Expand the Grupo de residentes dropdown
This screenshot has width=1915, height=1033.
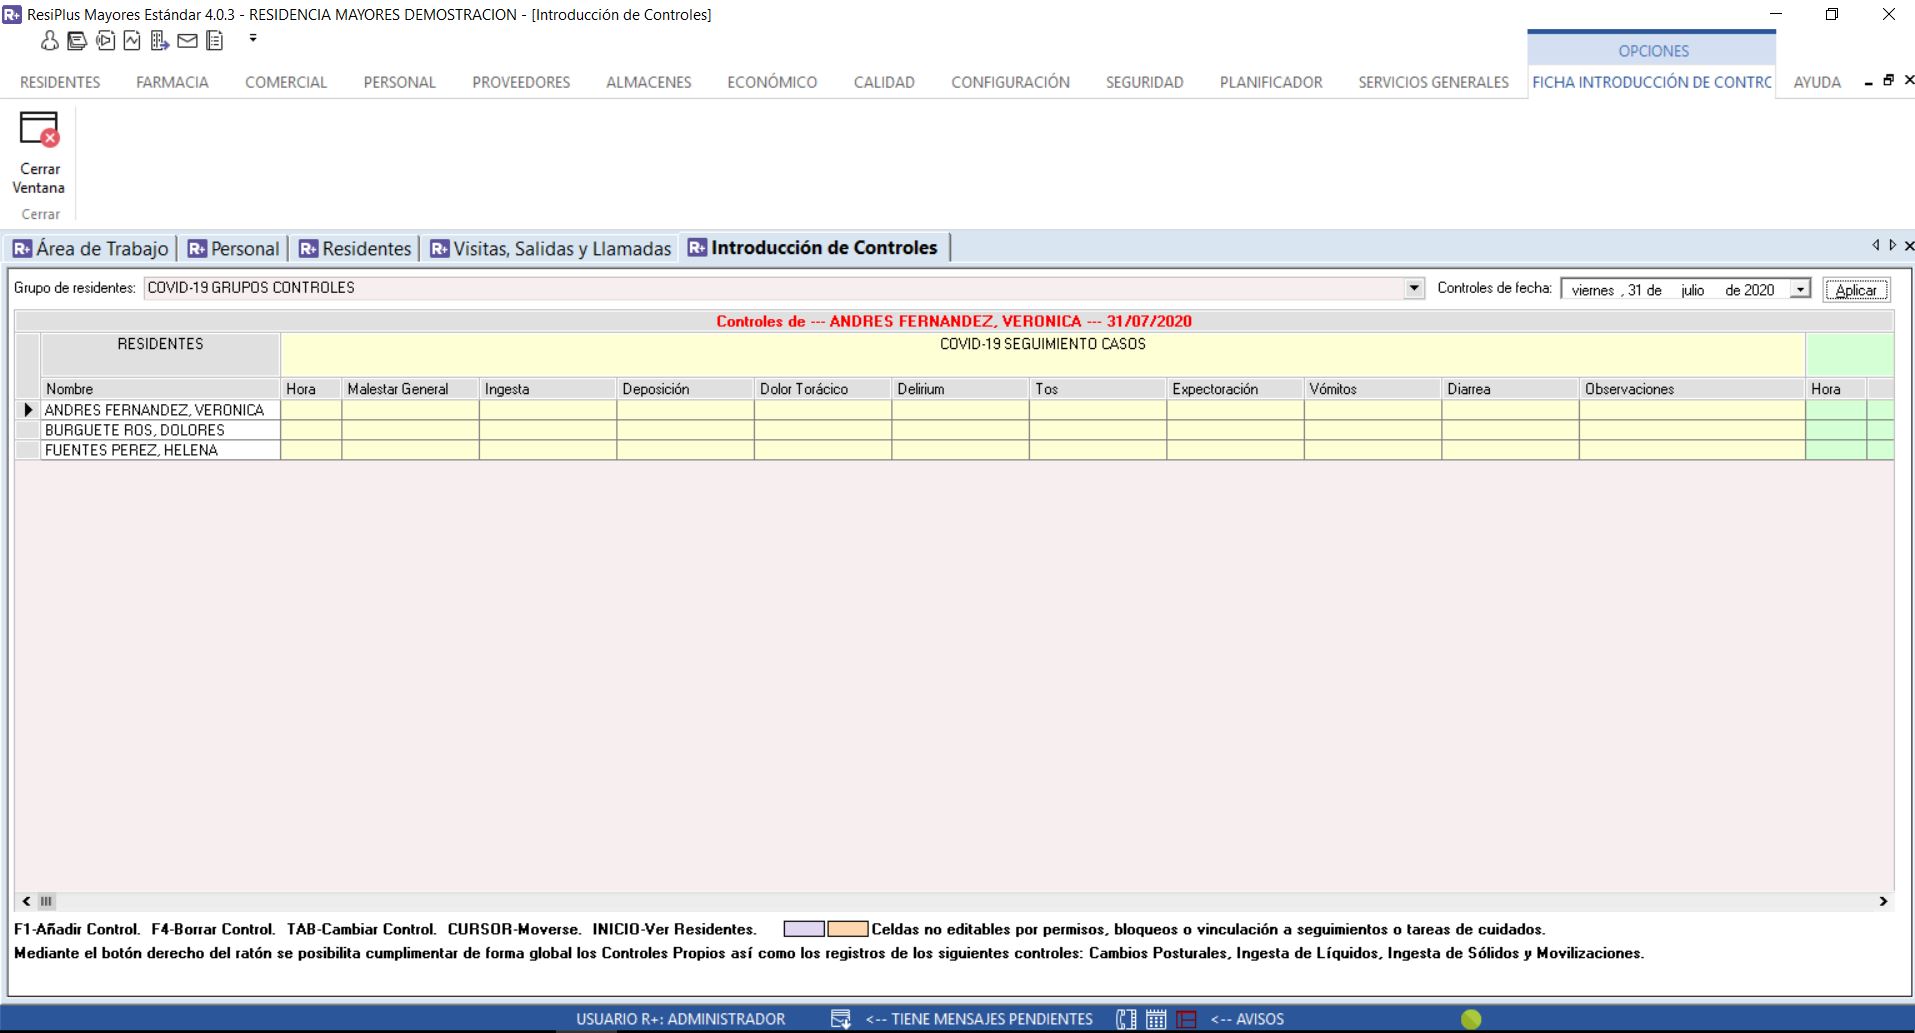point(1414,288)
